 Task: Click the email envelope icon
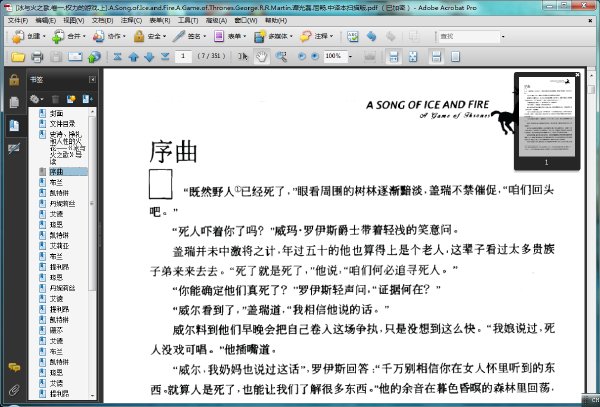tap(75, 57)
